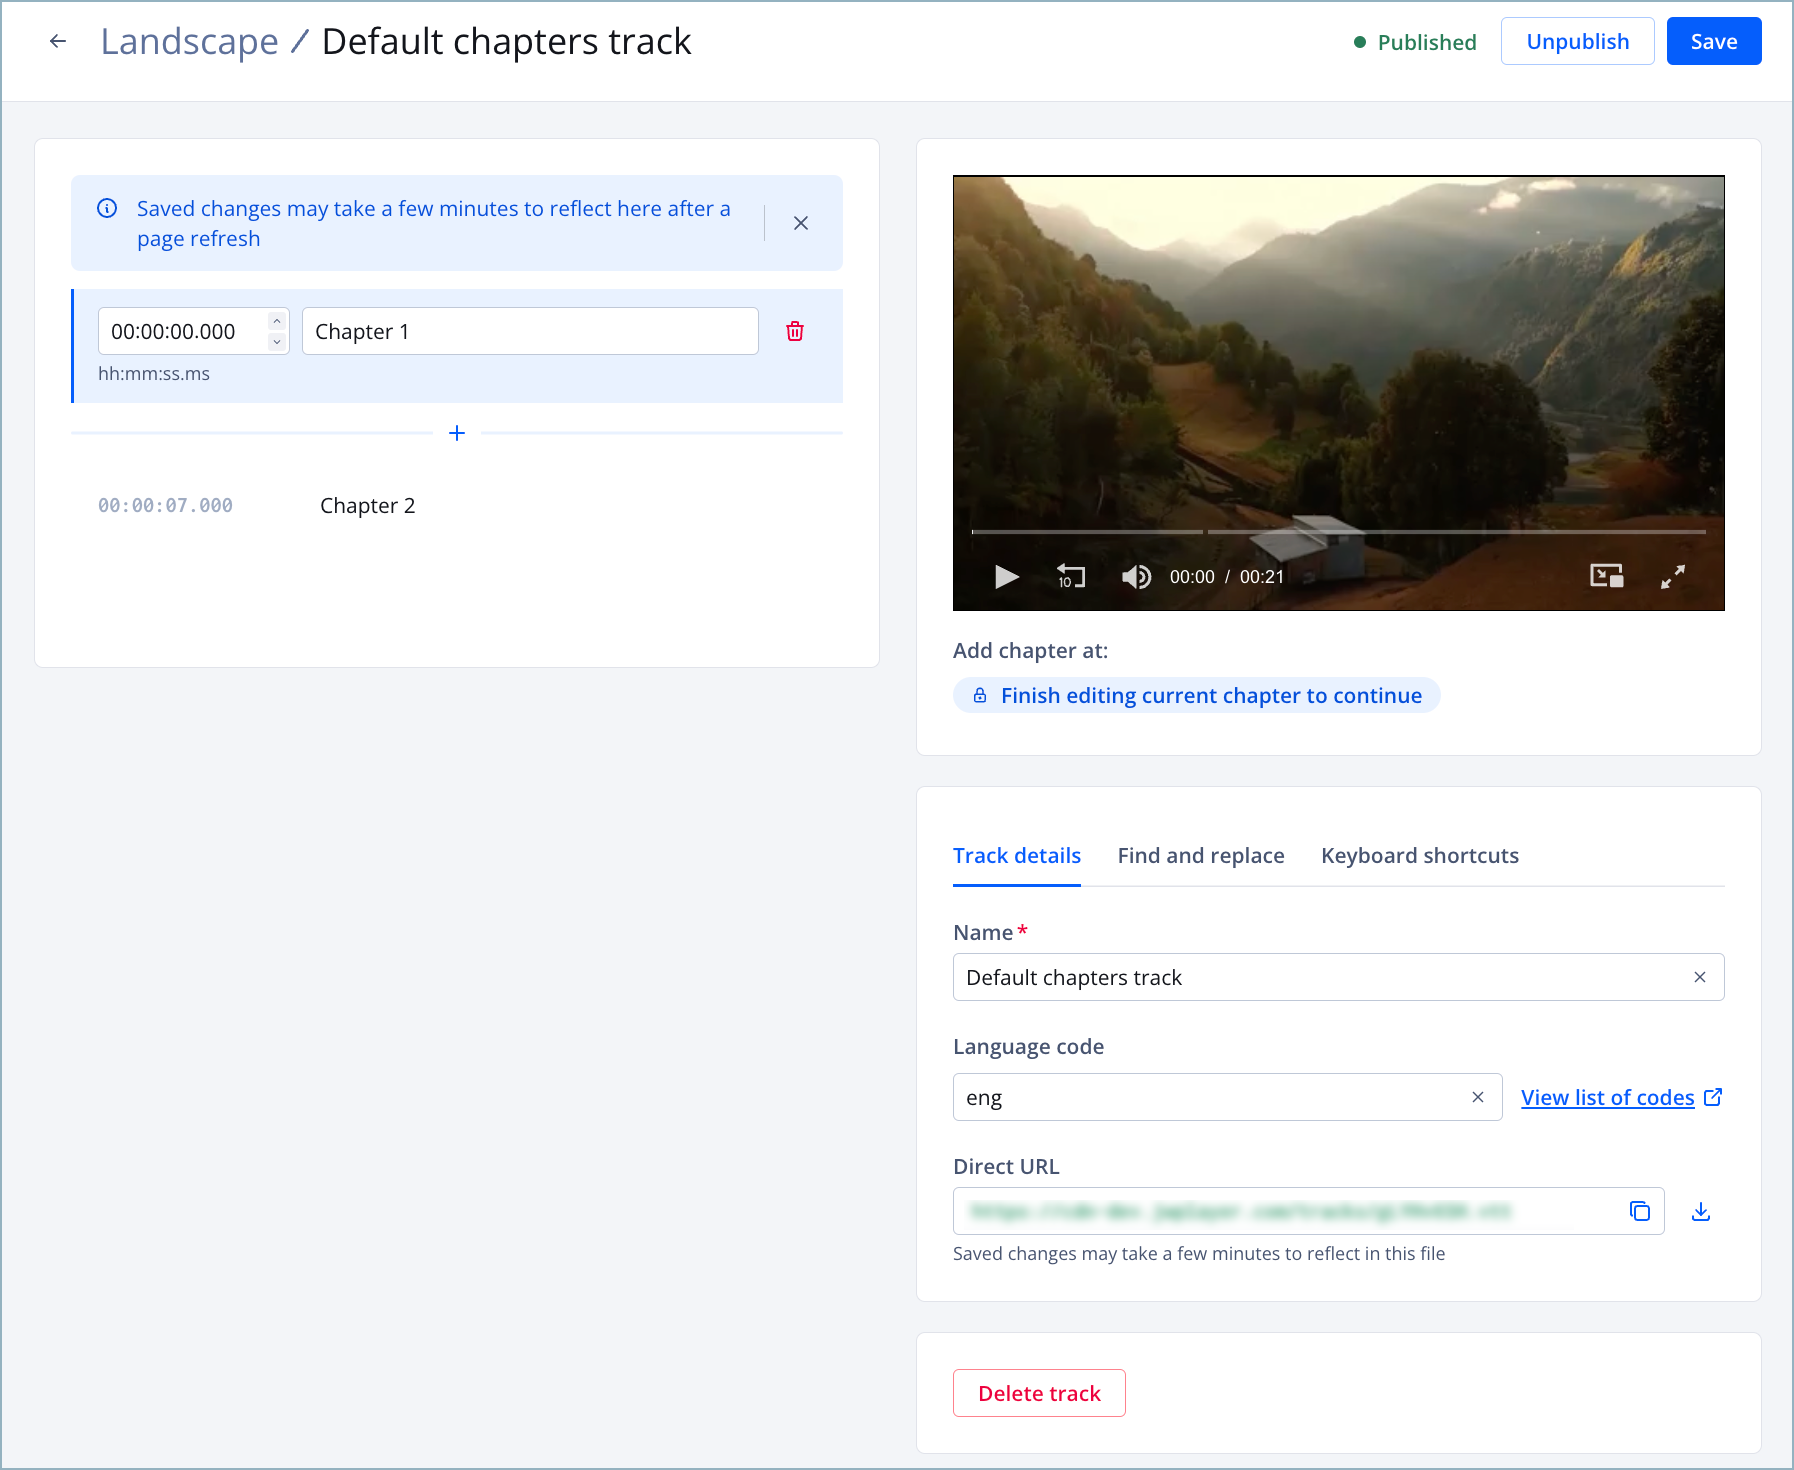
Task: Click the Save button
Action: 1714,41
